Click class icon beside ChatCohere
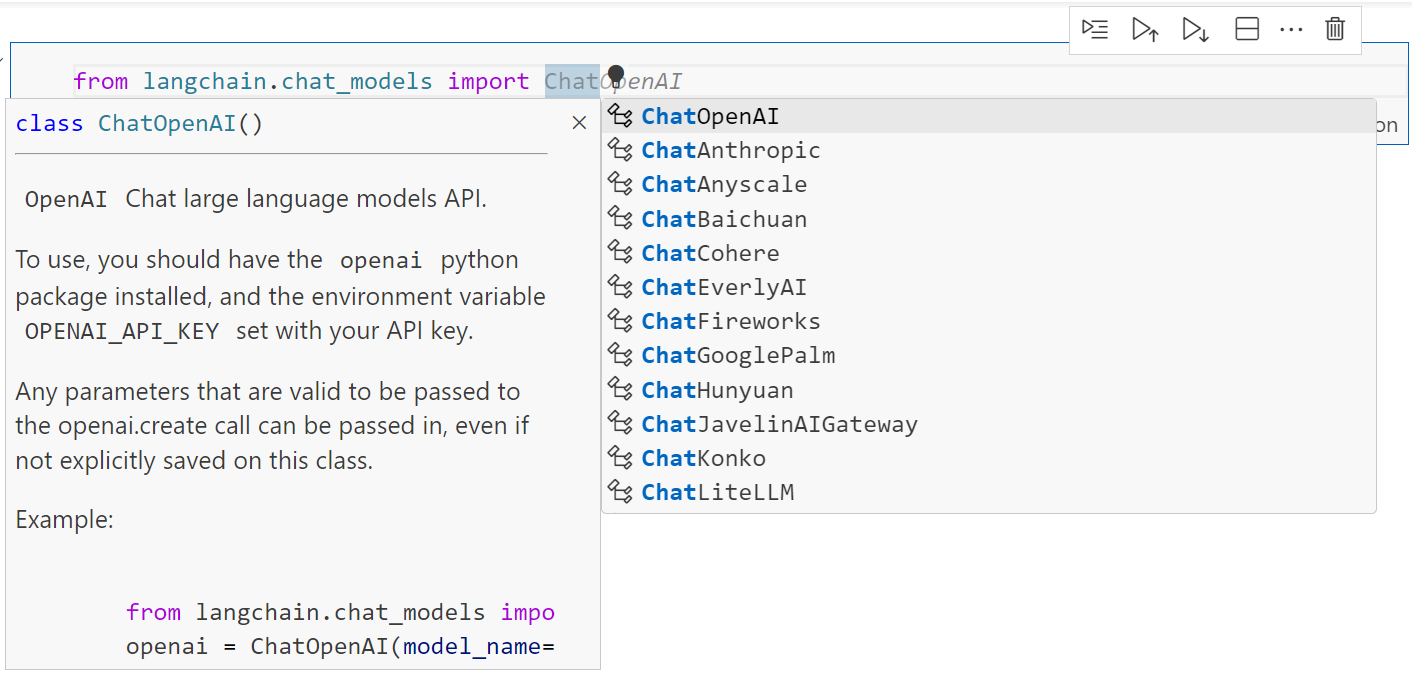 coord(621,253)
